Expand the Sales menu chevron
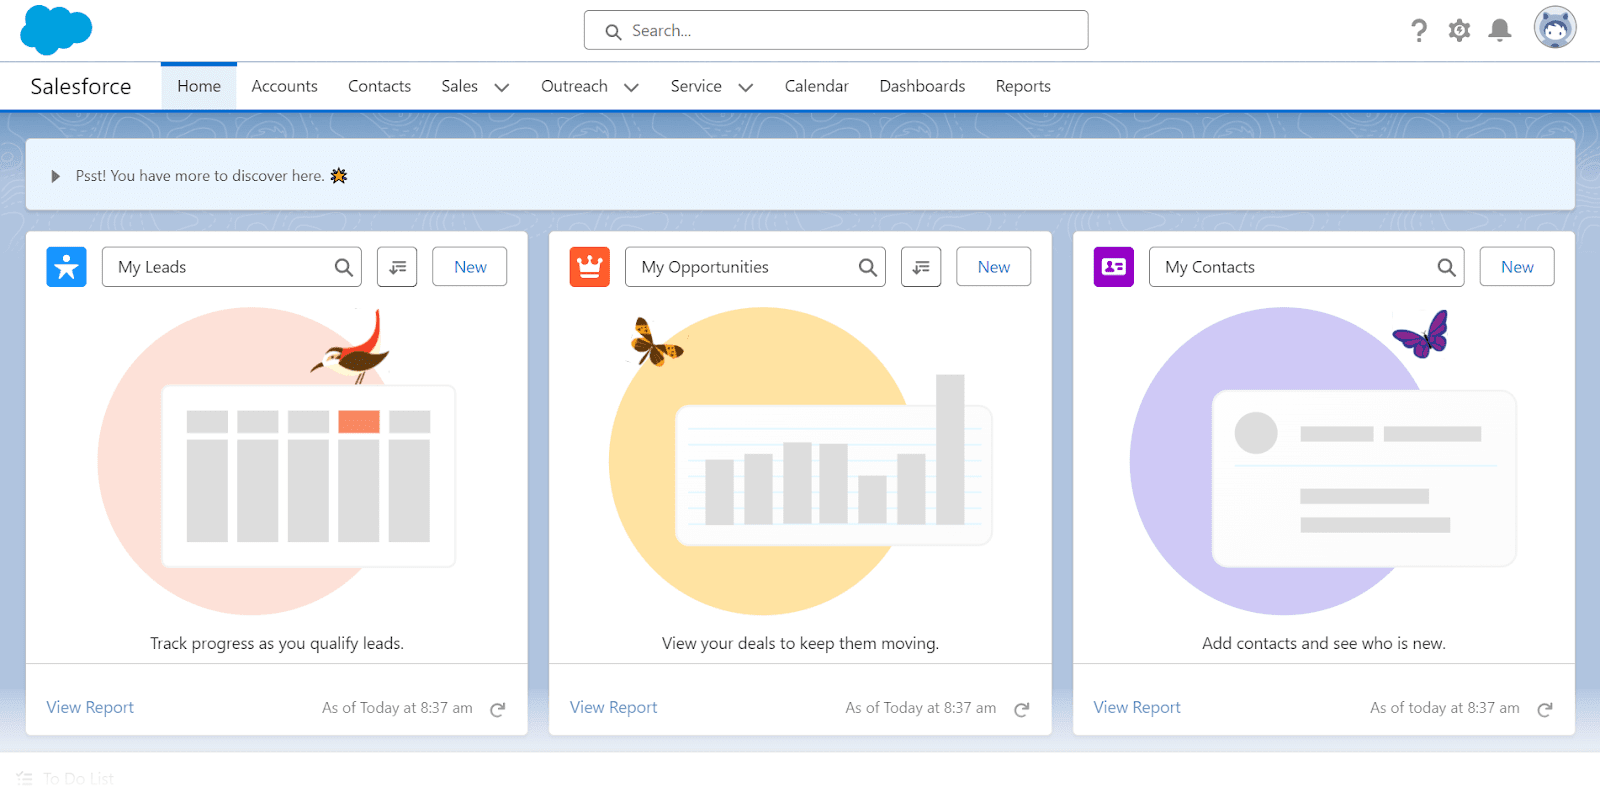1600x803 pixels. pyautogui.click(x=502, y=87)
